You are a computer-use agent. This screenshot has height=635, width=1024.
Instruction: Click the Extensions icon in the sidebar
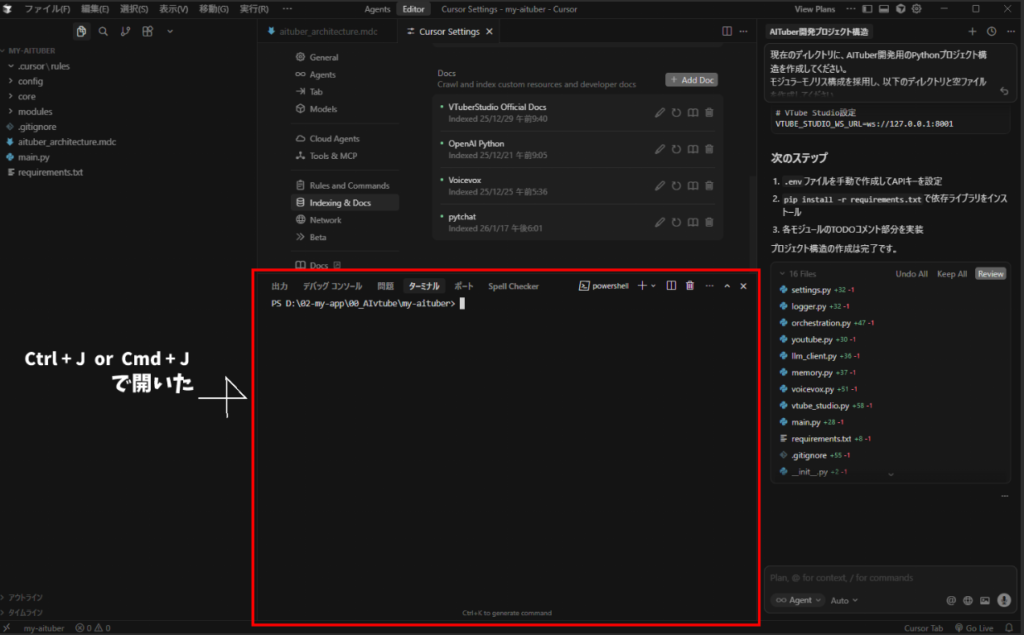tap(147, 31)
